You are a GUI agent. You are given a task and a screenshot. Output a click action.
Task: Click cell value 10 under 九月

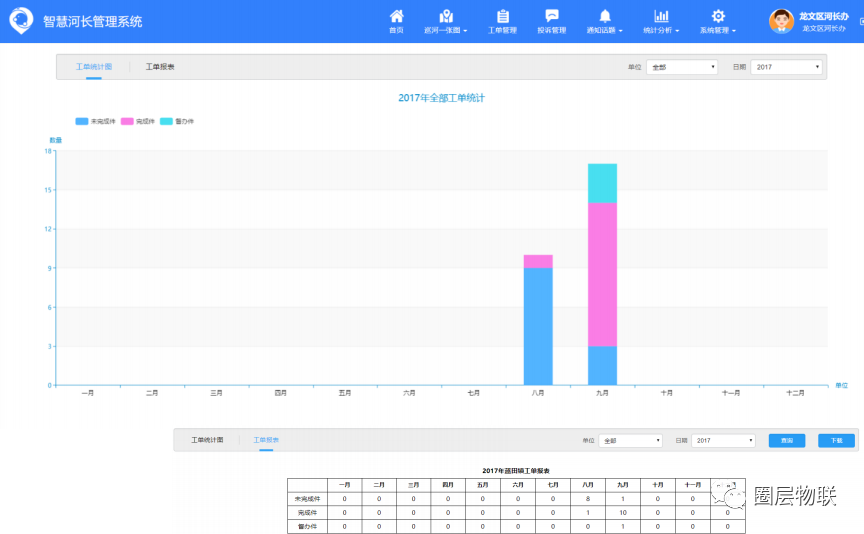pyautogui.click(x=623, y=513)
